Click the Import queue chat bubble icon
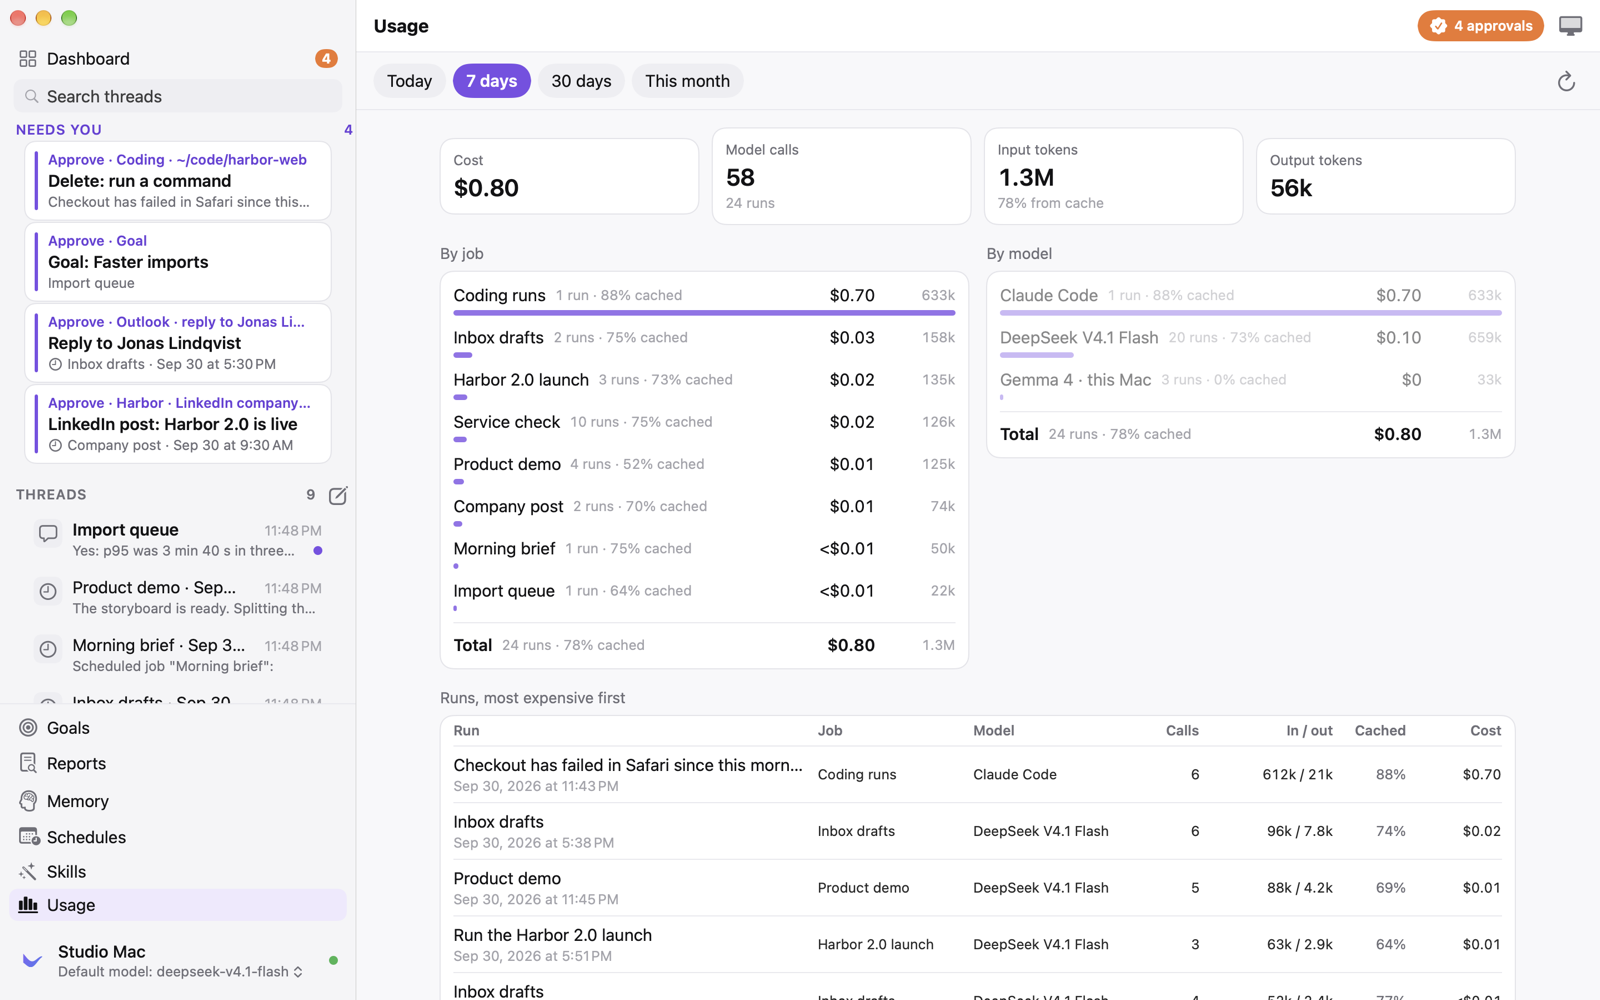Viewport: 1600px width, 1000px height. click(47, 533)
